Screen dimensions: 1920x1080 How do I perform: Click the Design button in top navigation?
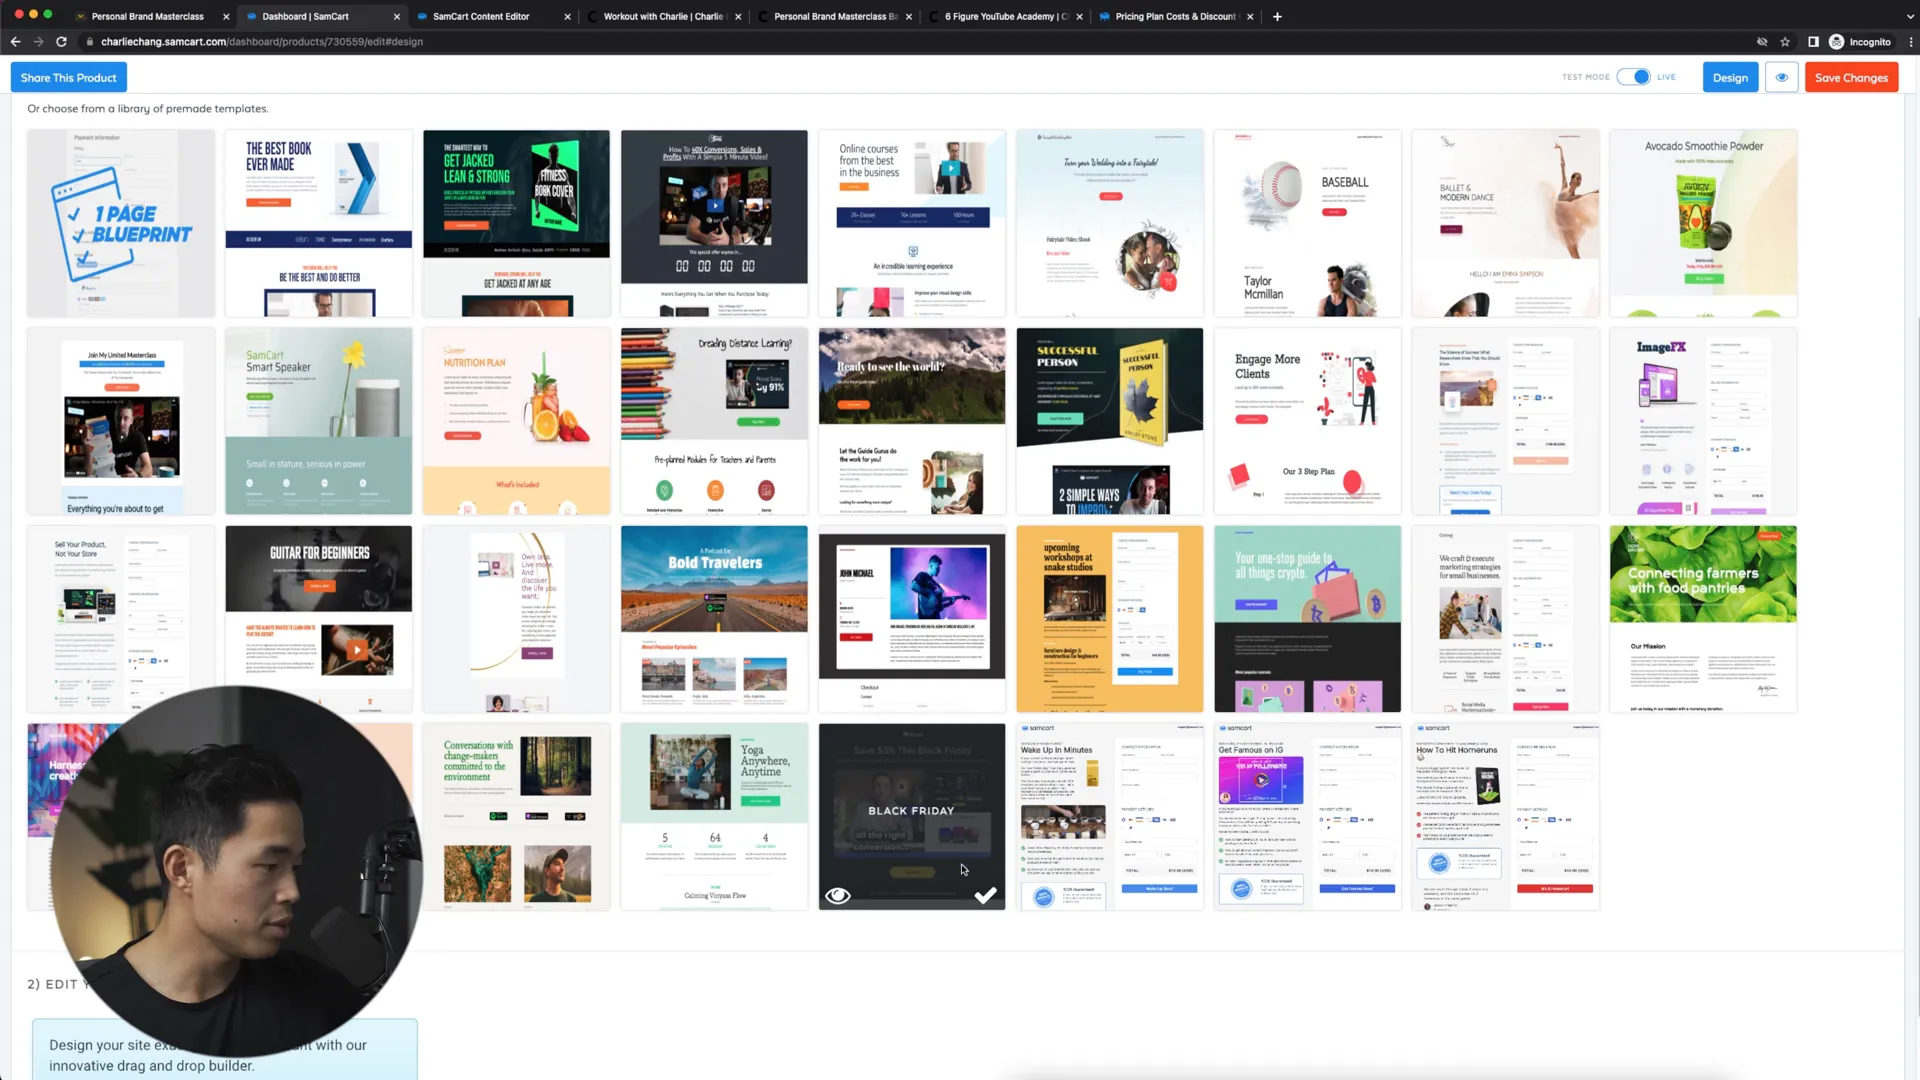pos(1731,76)
